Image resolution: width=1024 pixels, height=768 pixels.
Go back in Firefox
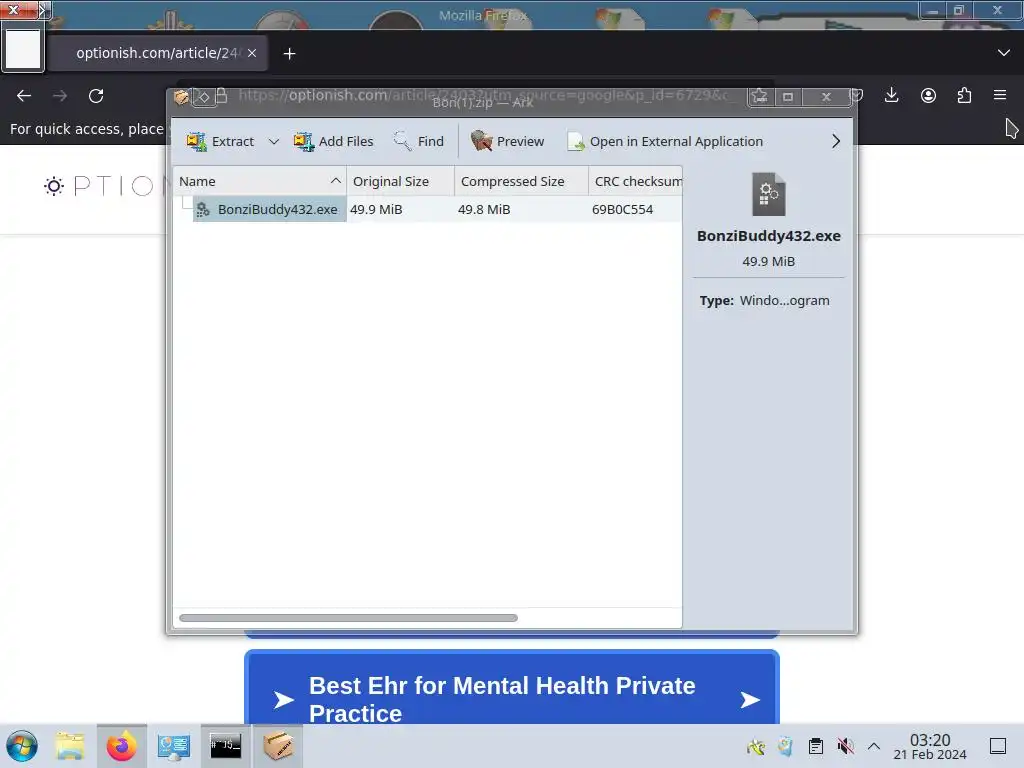[x=24, y=96]
